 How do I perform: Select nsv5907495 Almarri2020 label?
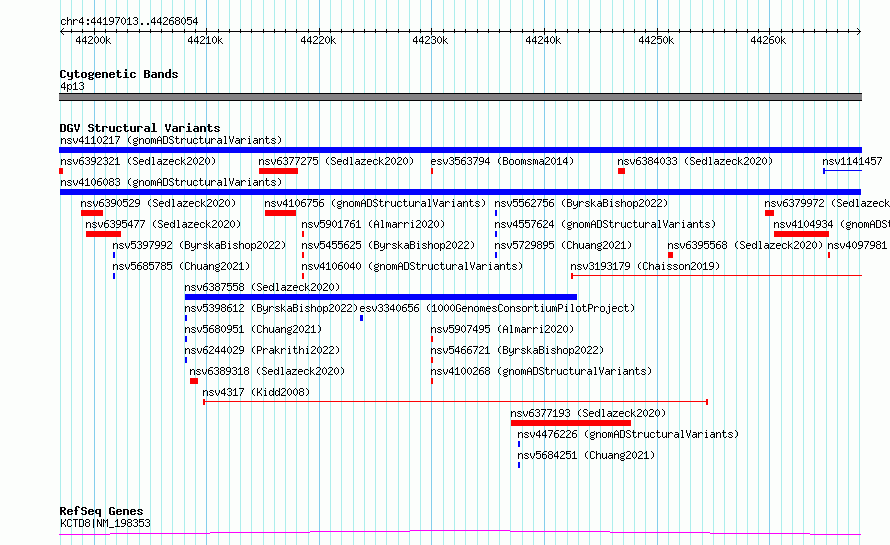click(x=502, y=329)
